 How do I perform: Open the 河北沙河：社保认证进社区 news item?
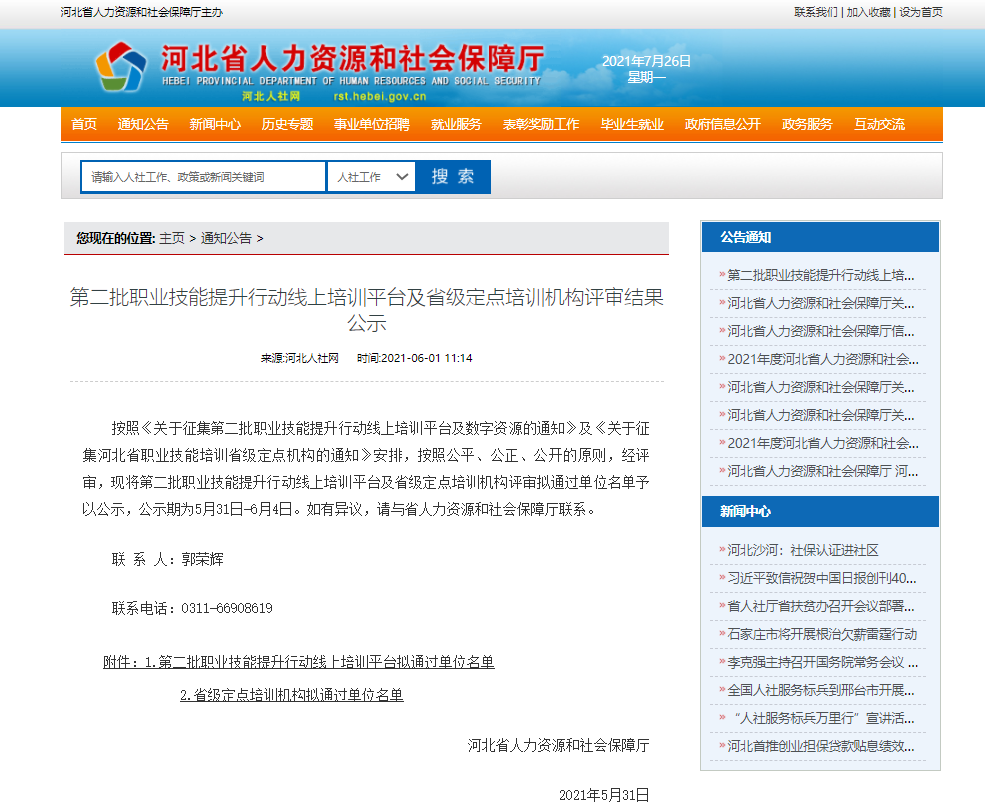[803, 550]
